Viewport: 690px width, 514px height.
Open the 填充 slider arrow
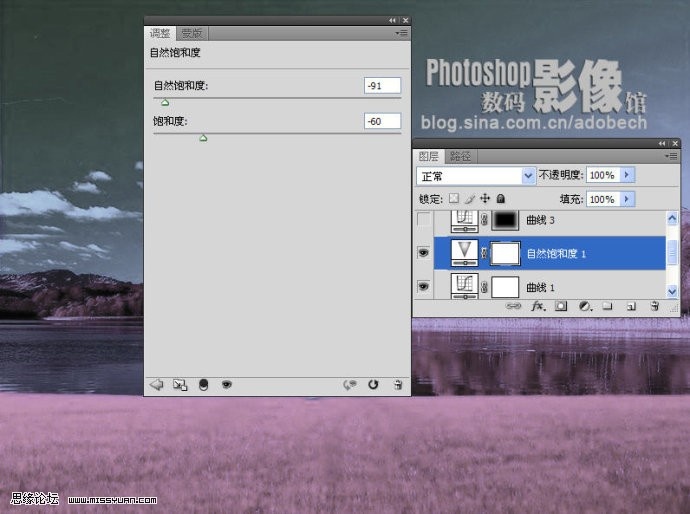[x=627, y=199]
